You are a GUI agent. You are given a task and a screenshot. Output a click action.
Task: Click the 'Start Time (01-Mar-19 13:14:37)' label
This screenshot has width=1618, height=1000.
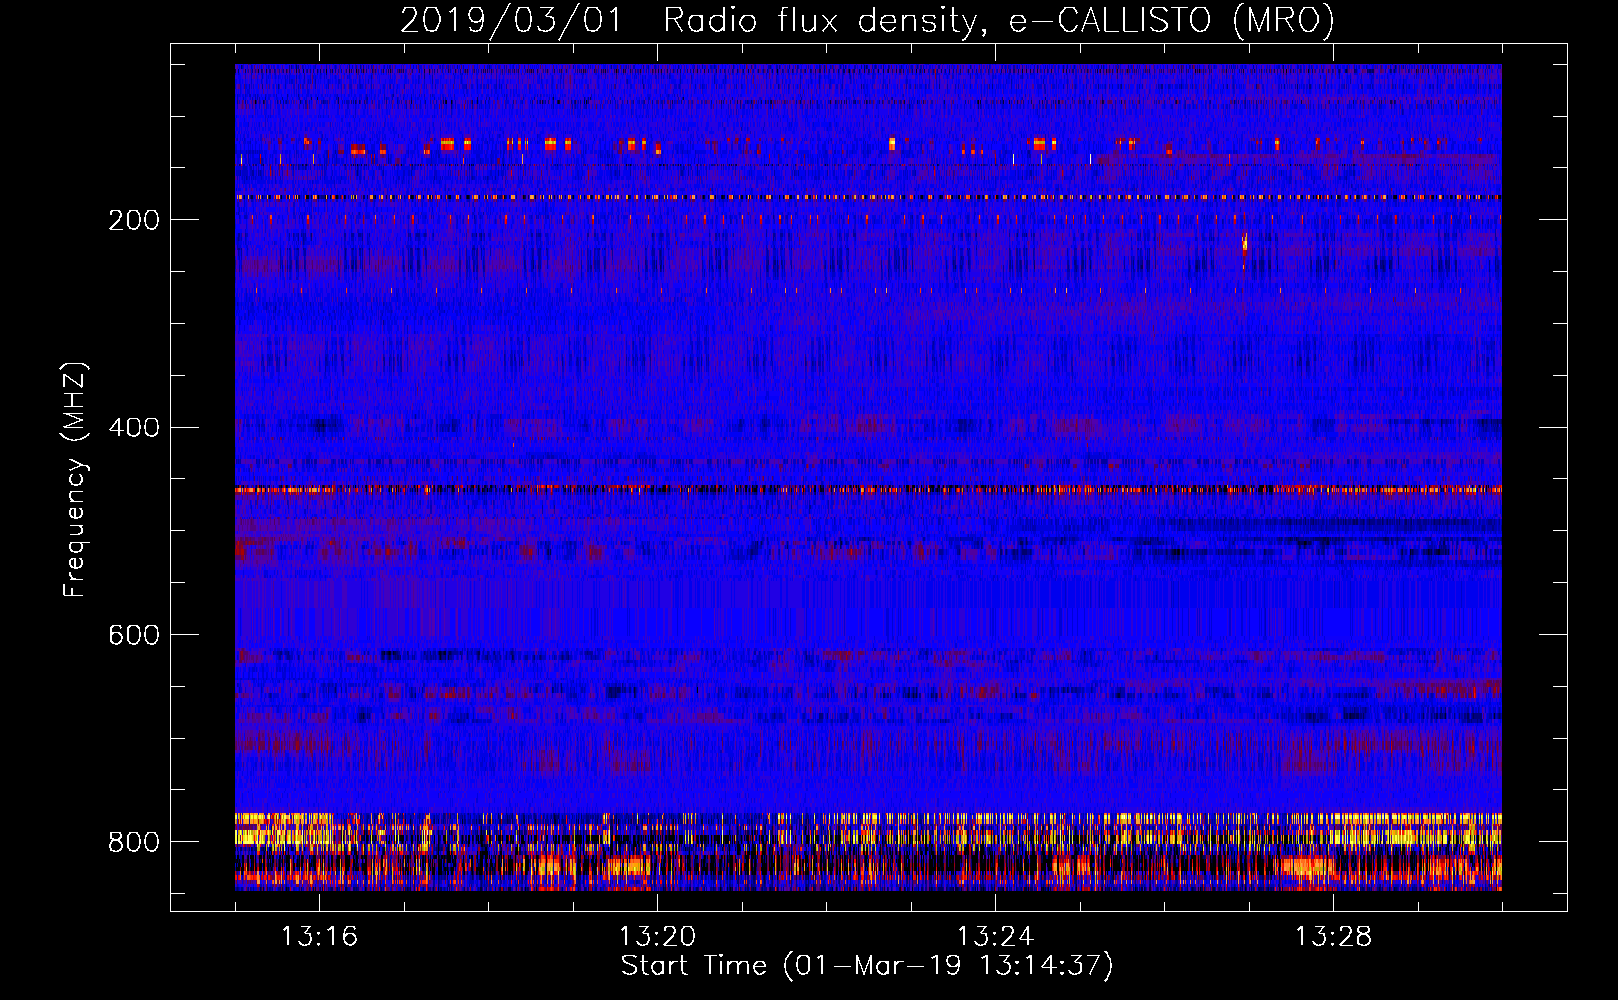pyautogui.click(x=867, y=966)
